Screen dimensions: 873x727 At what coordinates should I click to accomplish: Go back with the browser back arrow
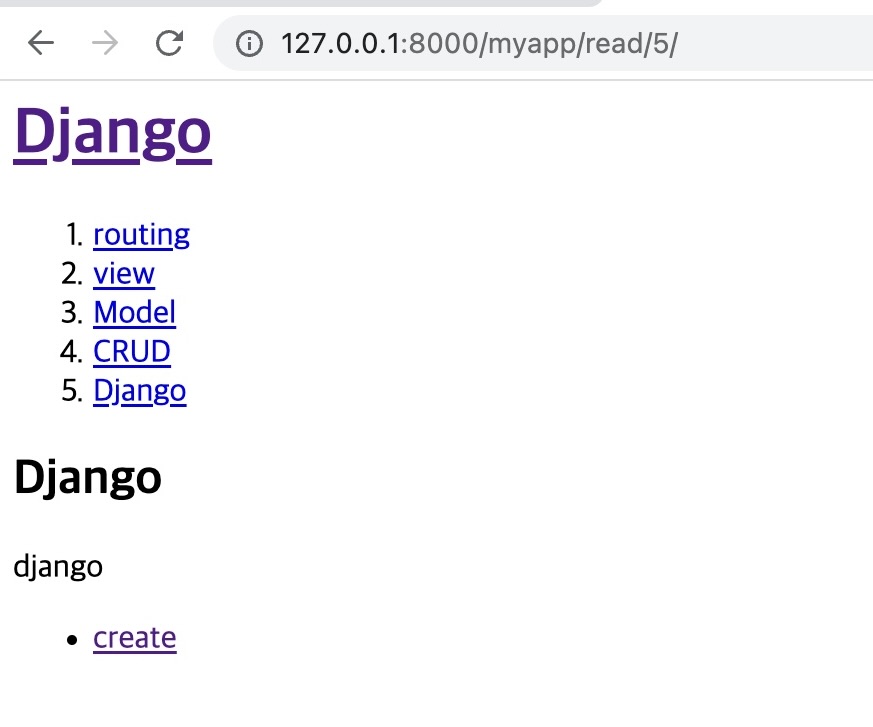pos(41,43)
